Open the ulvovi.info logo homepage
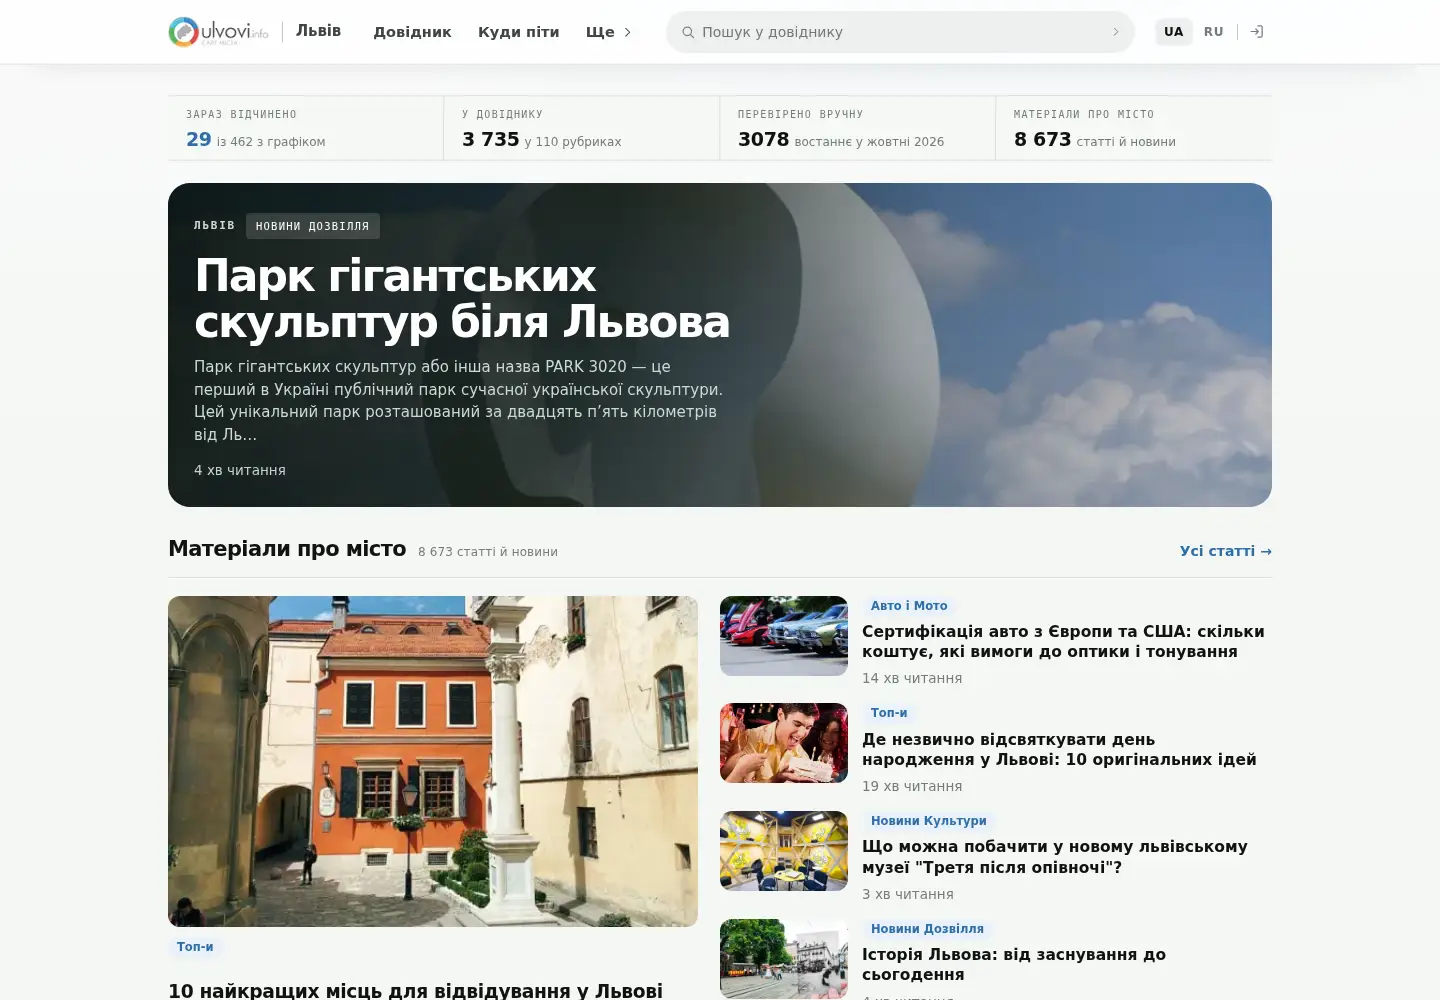The height and width of the screenshot is (1000, 1440). click(218, 32)
